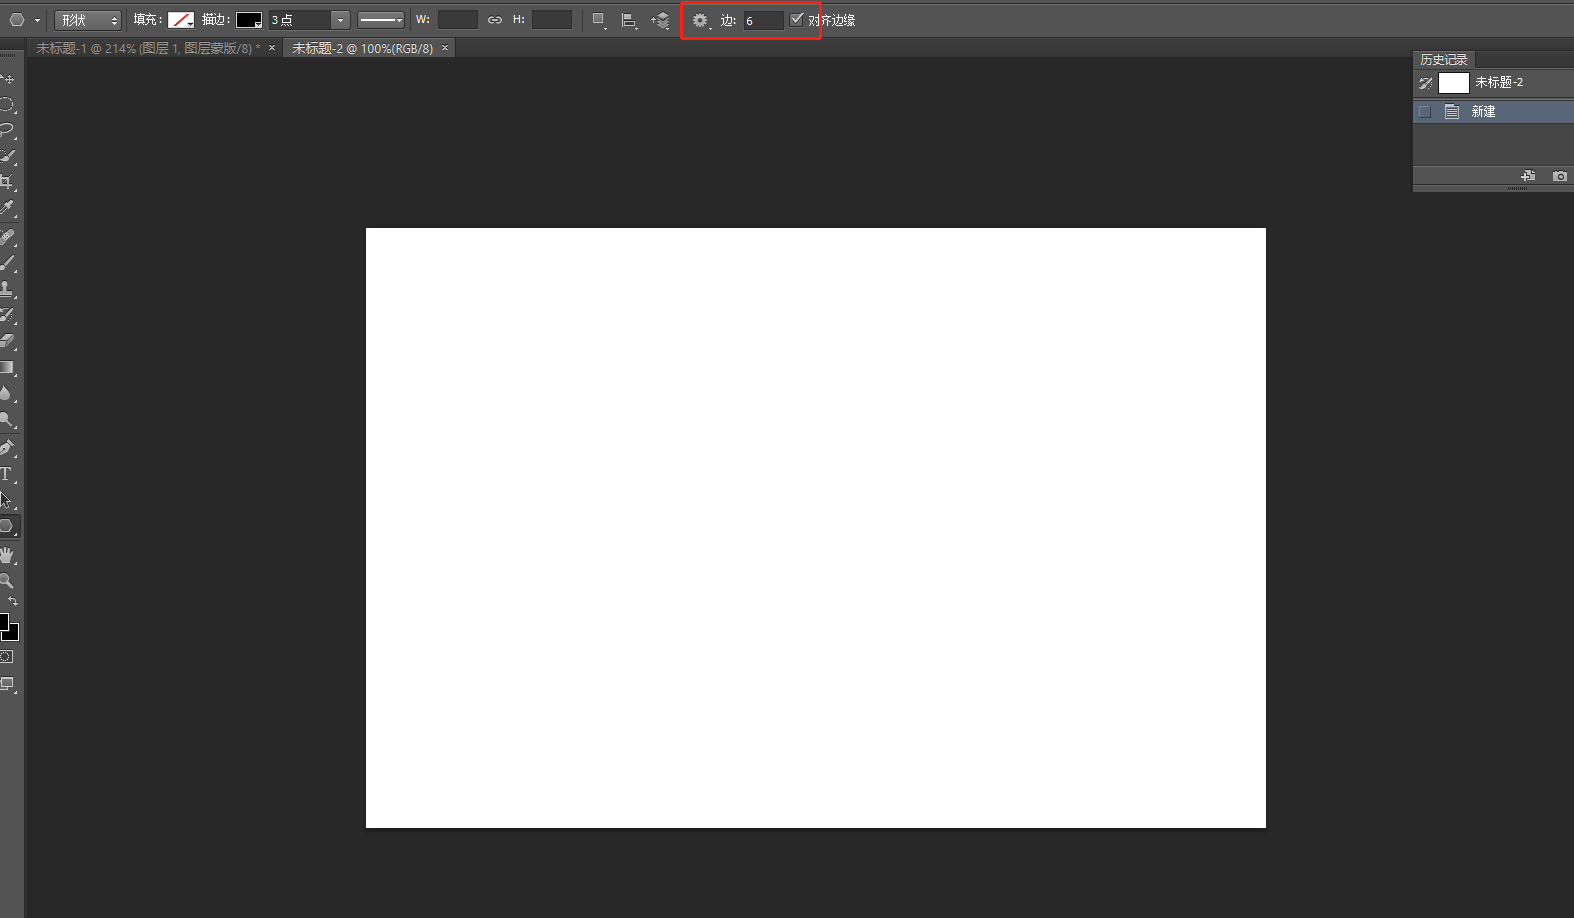Select the Polygon shape tool in toolbox
1574x918 pixels.
coord(7,526)
